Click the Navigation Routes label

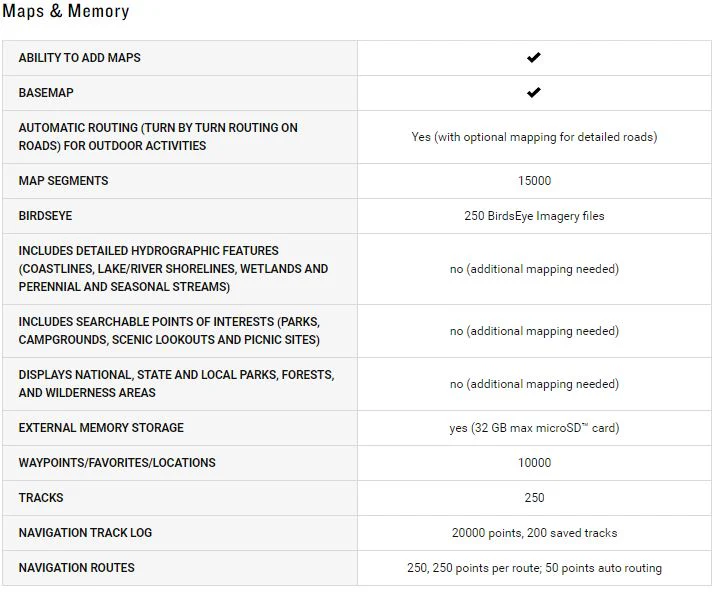coord(77,568)
